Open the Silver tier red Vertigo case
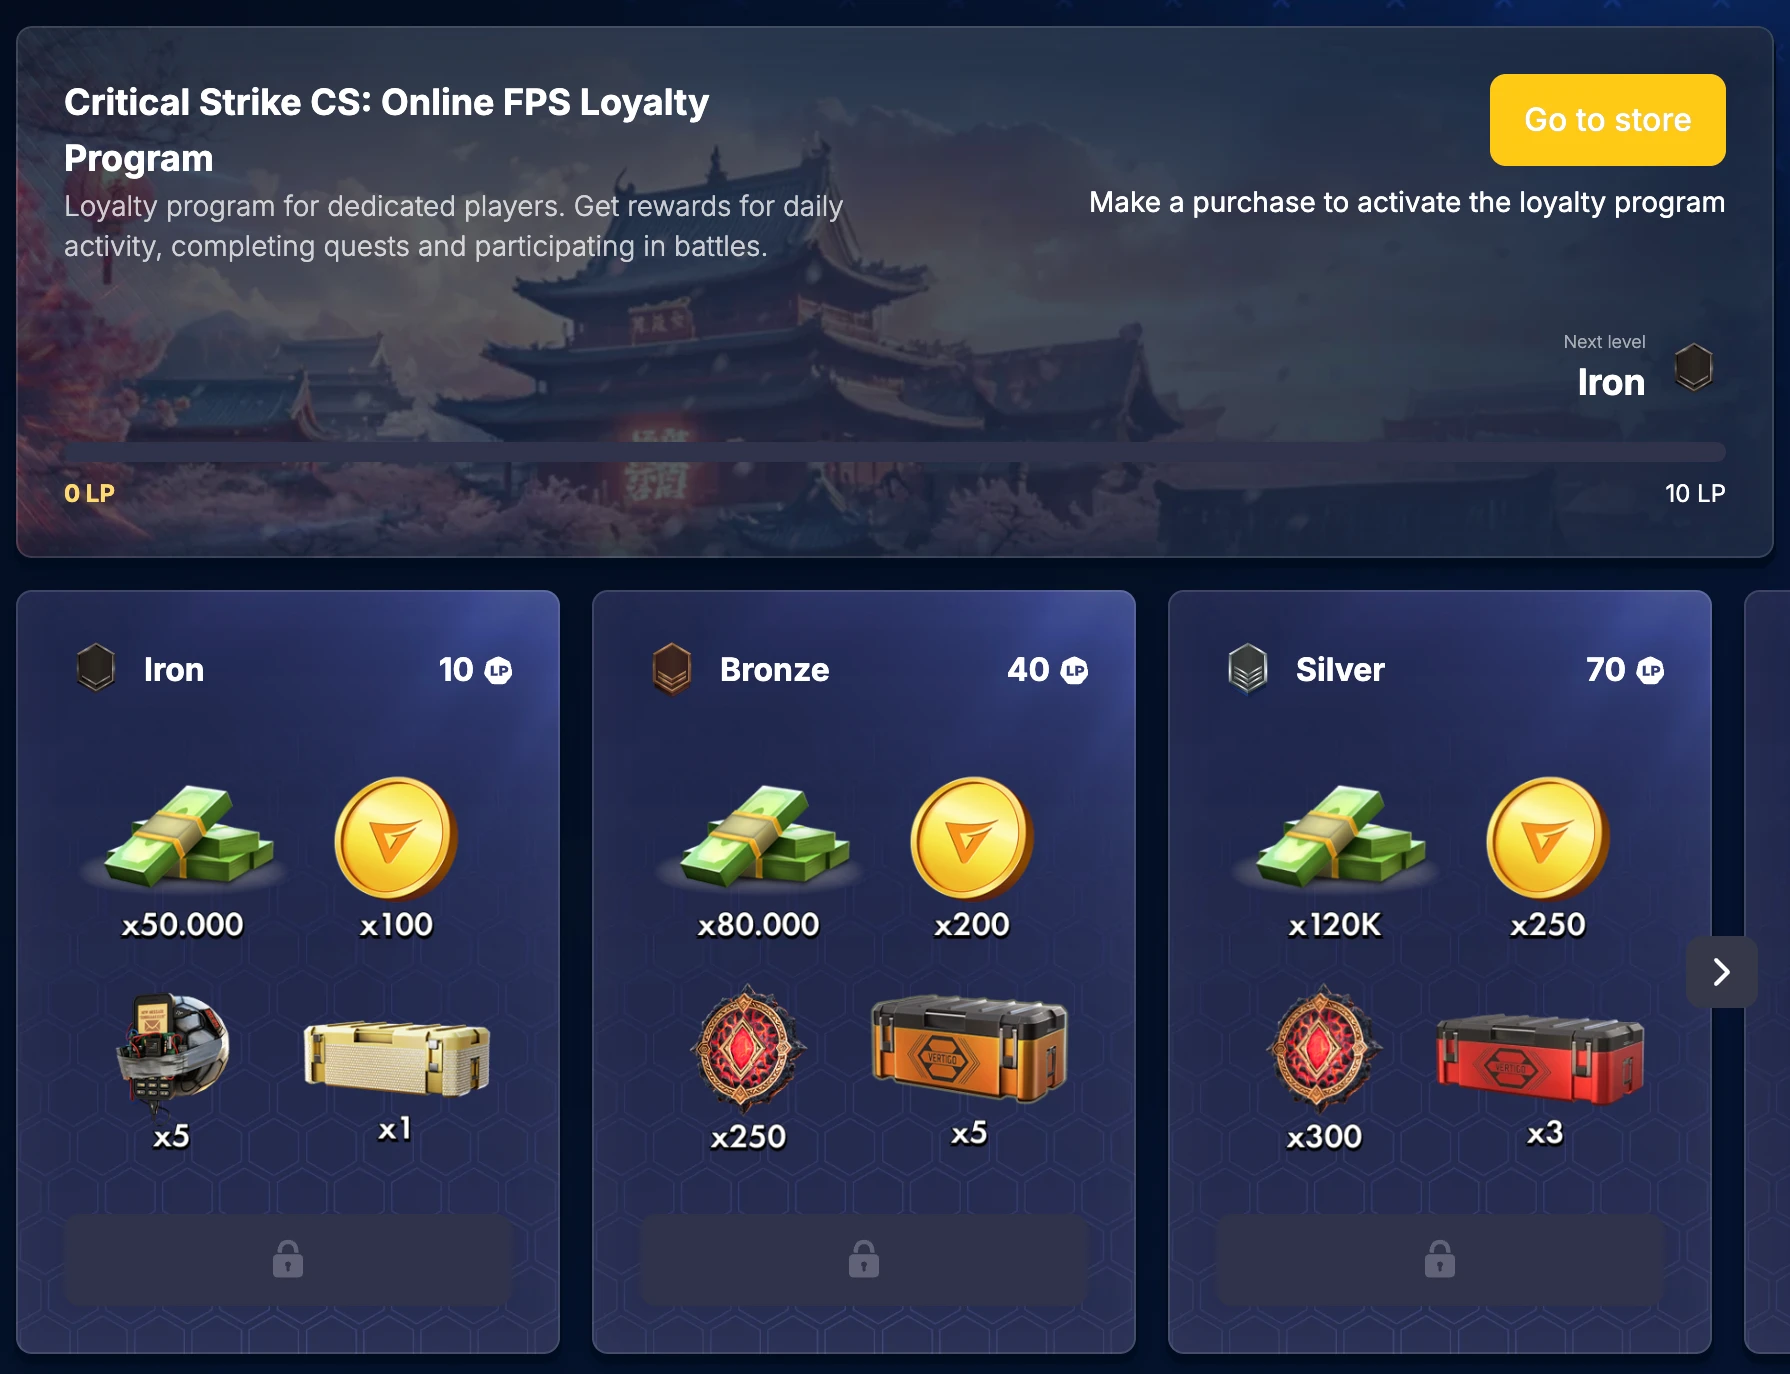This screenshot has height=1374, width=1790. pyautogui.click(x=1540, y=1059)
